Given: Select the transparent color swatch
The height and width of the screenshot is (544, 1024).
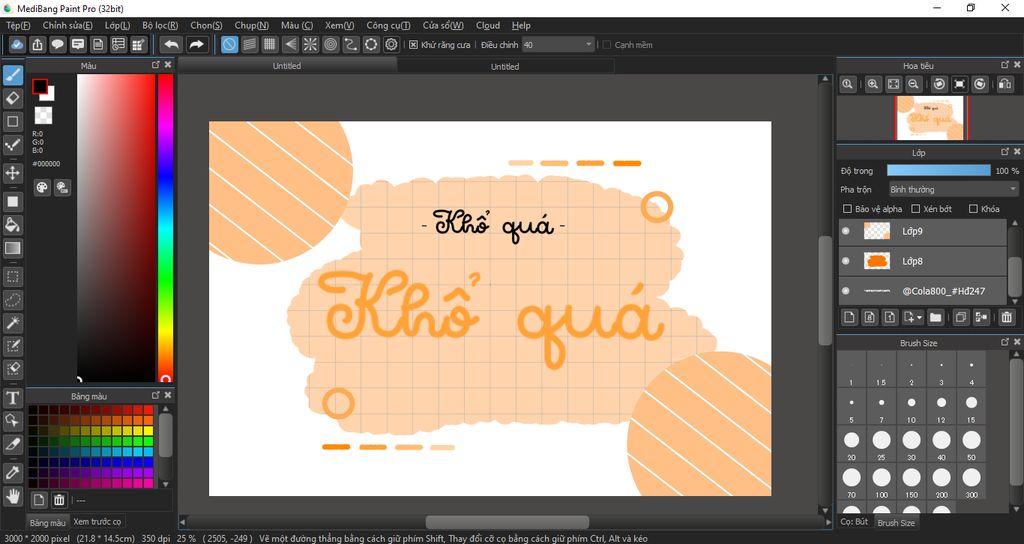Looking at the screenshot, I should [x=43, y=116].
